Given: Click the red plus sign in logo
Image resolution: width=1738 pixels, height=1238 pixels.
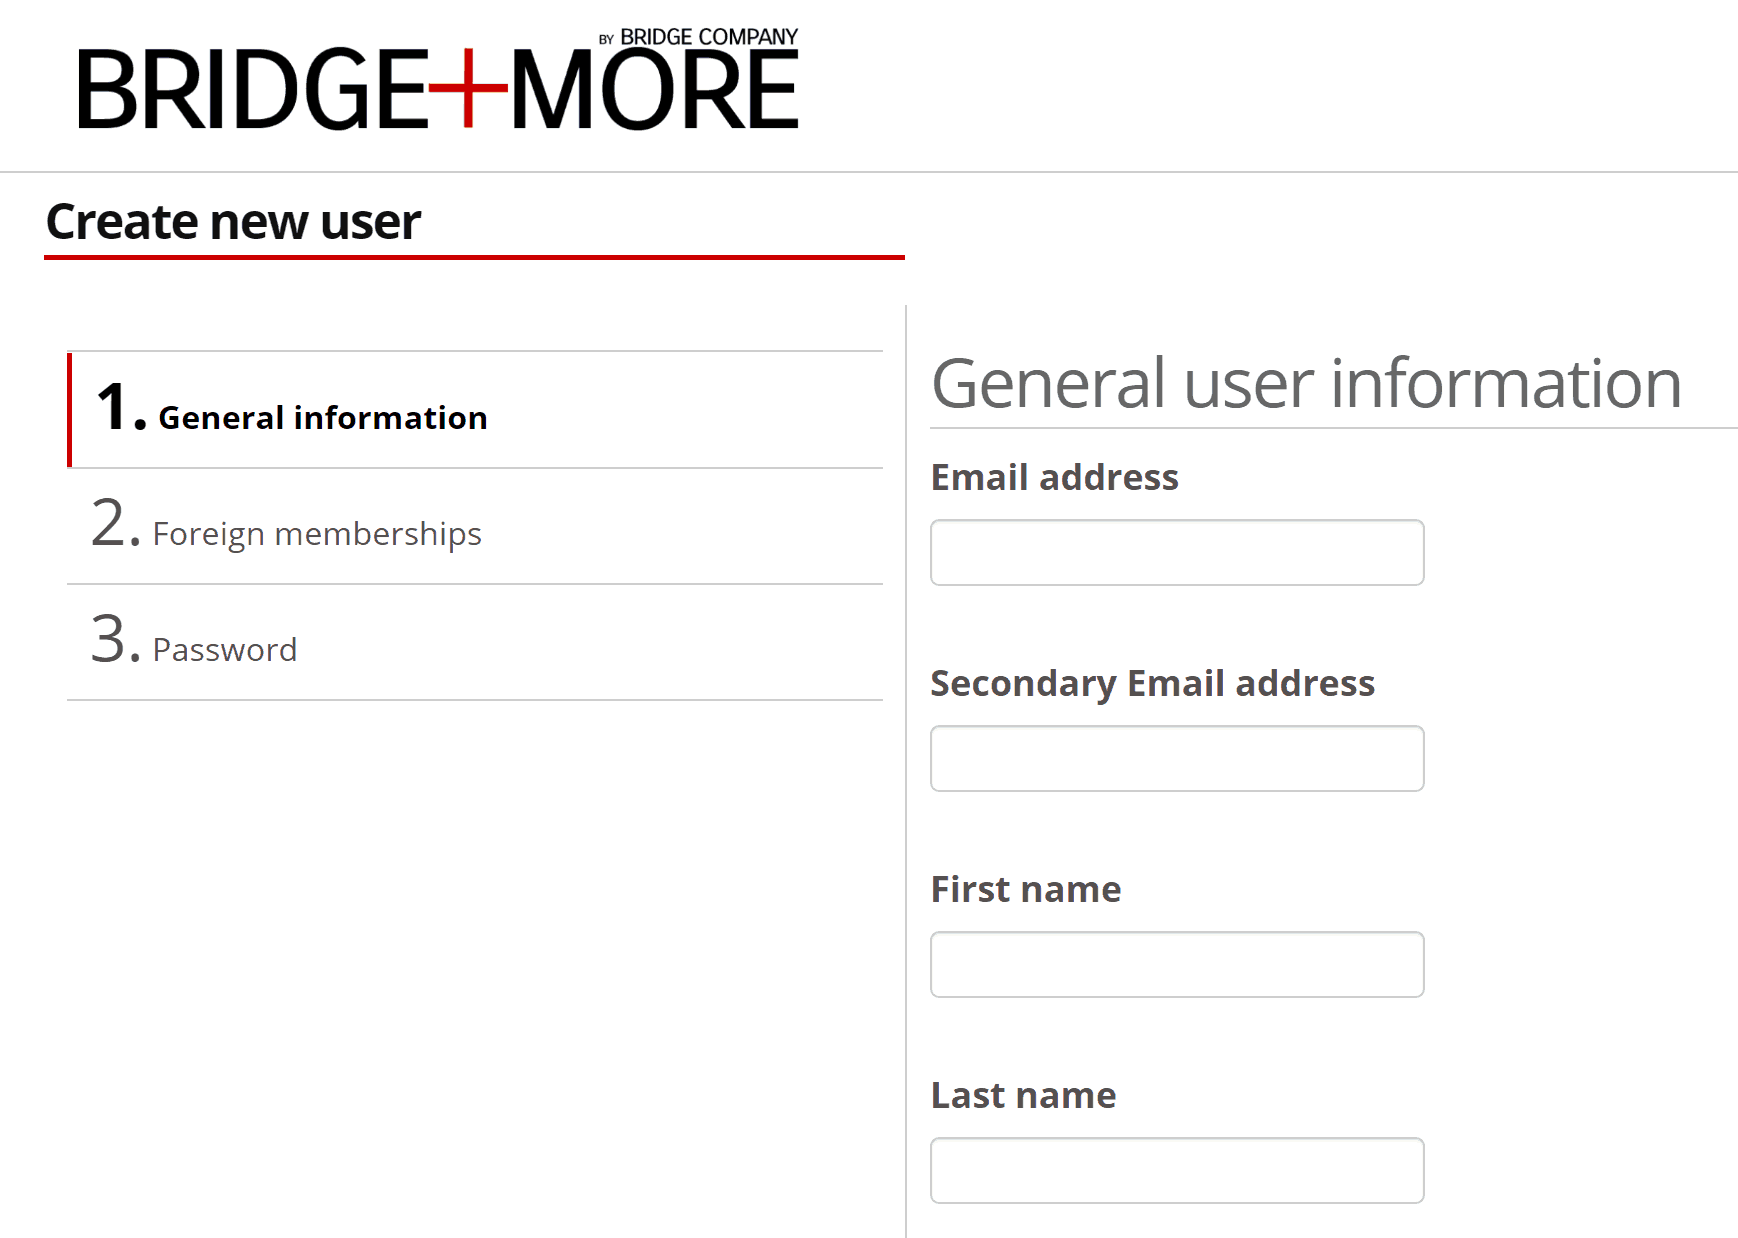Looking at the screenshot, I should pyautogui.click(x=468, y=88).
